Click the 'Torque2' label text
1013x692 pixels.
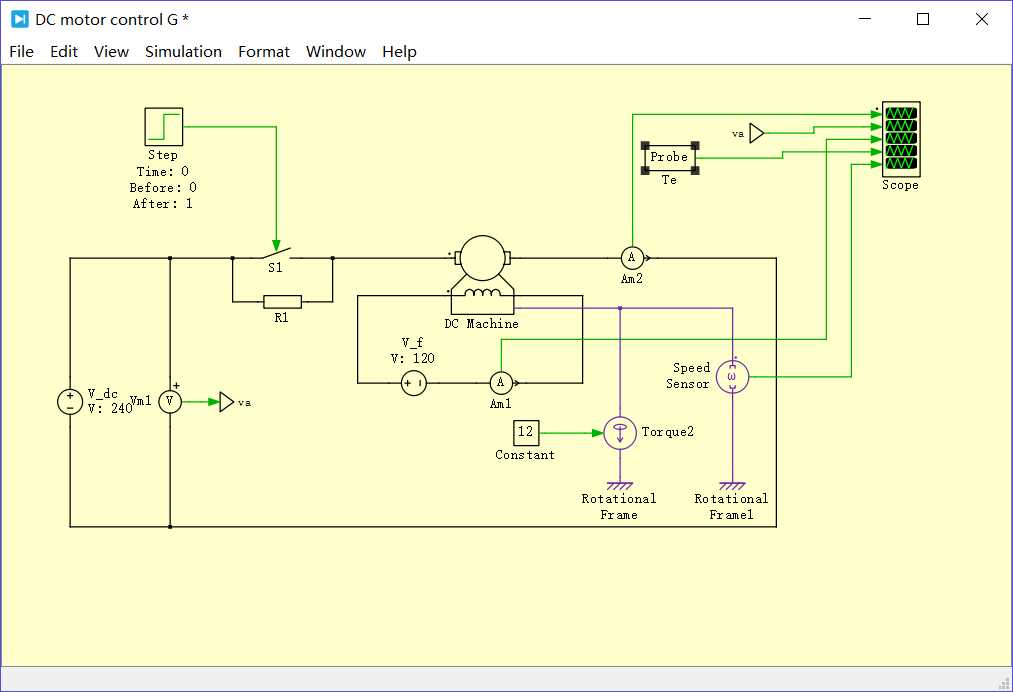click(668, 432)
